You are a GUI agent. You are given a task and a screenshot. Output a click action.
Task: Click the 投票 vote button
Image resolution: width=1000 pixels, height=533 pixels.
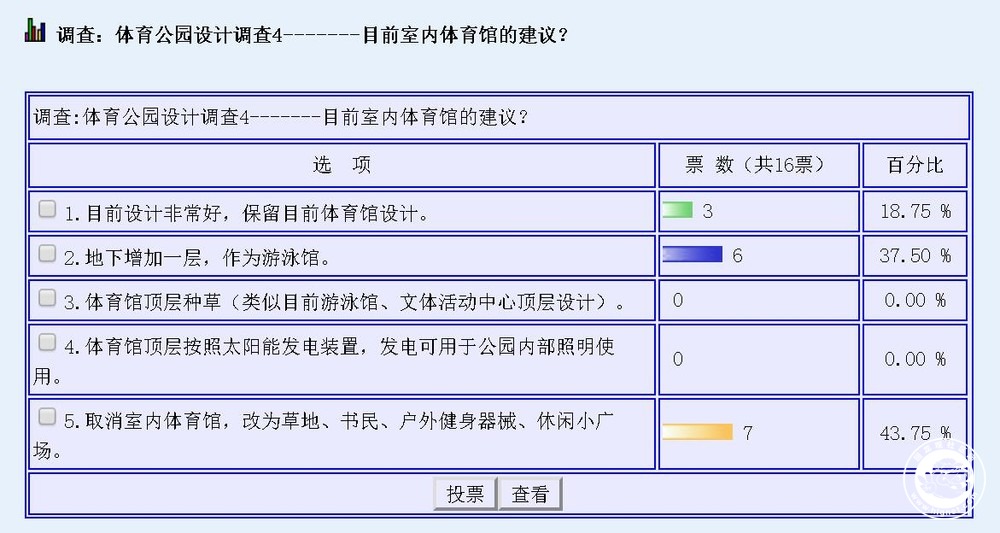(465, 494)
